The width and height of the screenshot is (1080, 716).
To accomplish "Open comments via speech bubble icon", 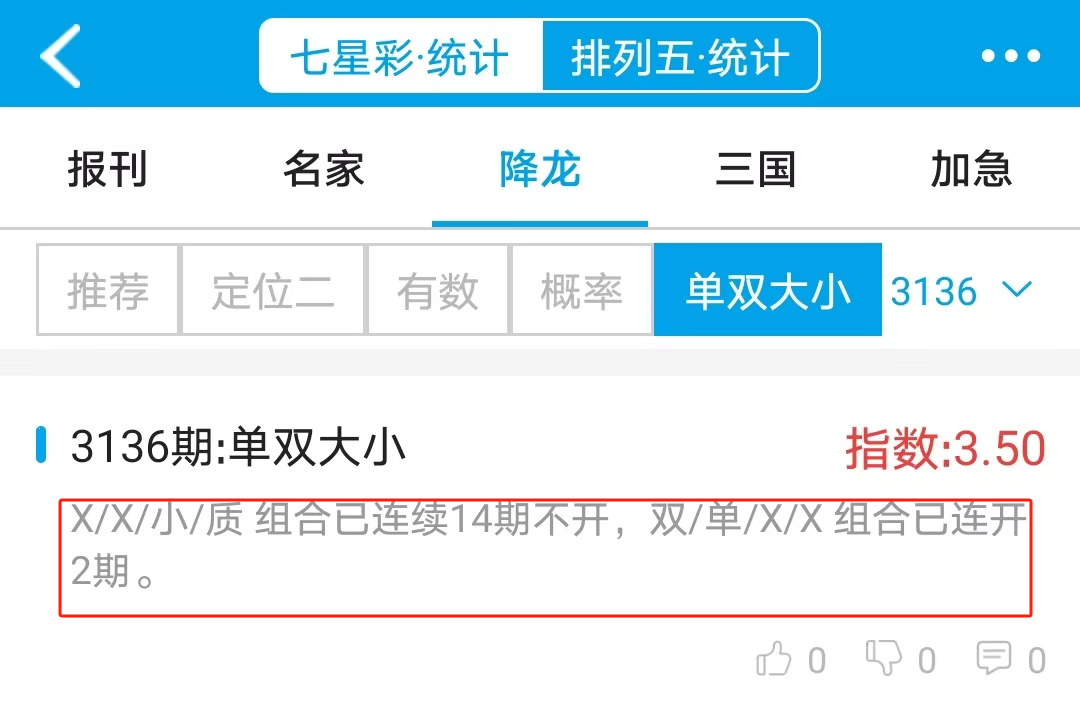I will pyautogui.click(x=993, y=657).
